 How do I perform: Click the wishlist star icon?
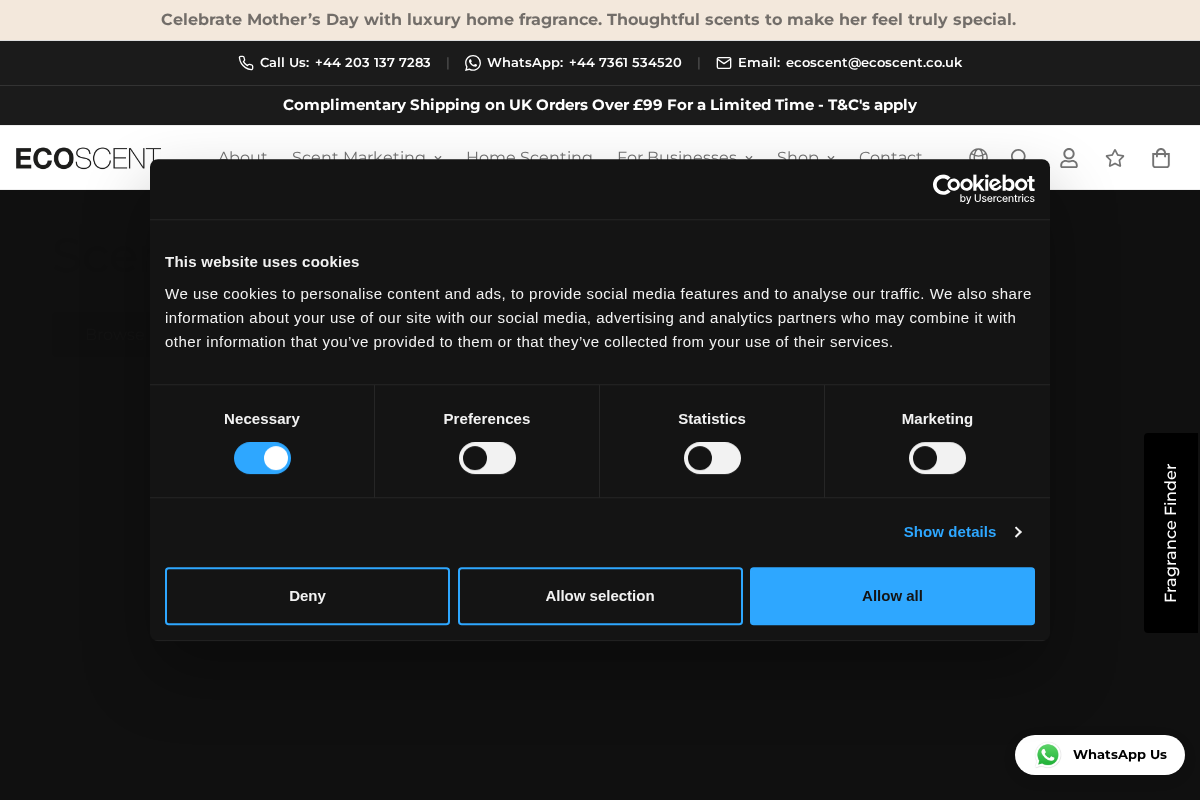[x=1114, y=157]
